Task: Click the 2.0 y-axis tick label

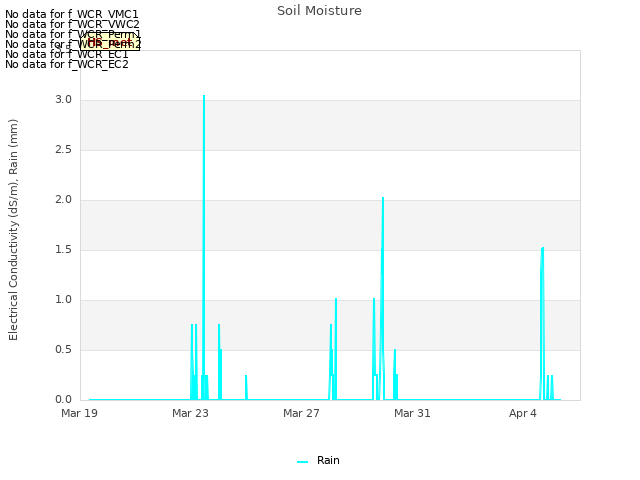Action: coord(63,200)
